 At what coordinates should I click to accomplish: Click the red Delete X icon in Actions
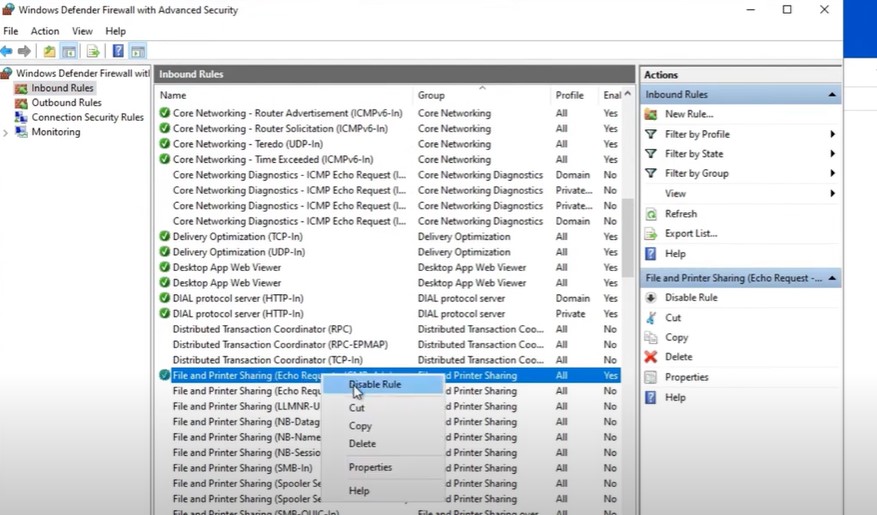pos(650,357)
